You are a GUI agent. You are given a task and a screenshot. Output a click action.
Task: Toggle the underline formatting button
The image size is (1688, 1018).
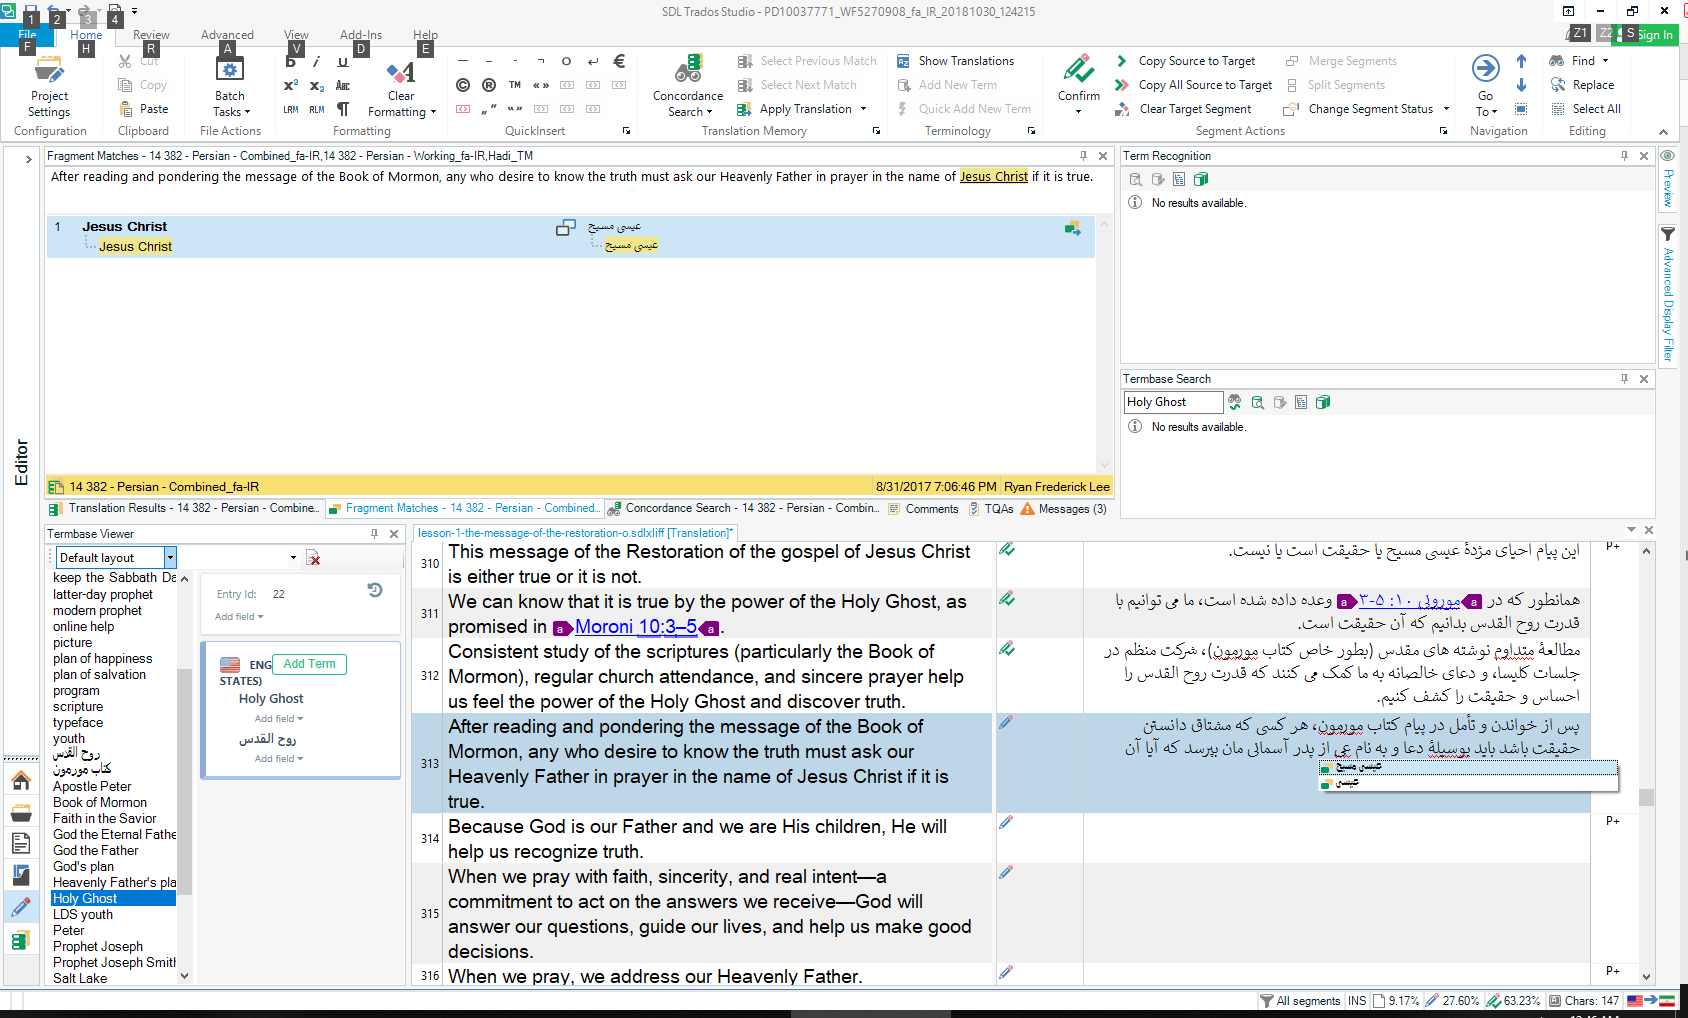[343, 62]
